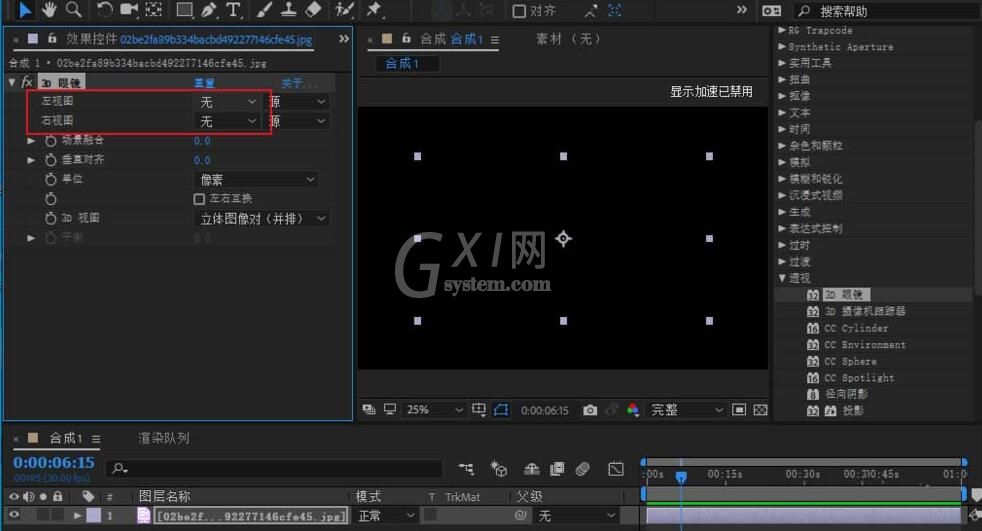Open the composition panel hamburger menu
The image size is (982, 531).
tap(495, 40)
